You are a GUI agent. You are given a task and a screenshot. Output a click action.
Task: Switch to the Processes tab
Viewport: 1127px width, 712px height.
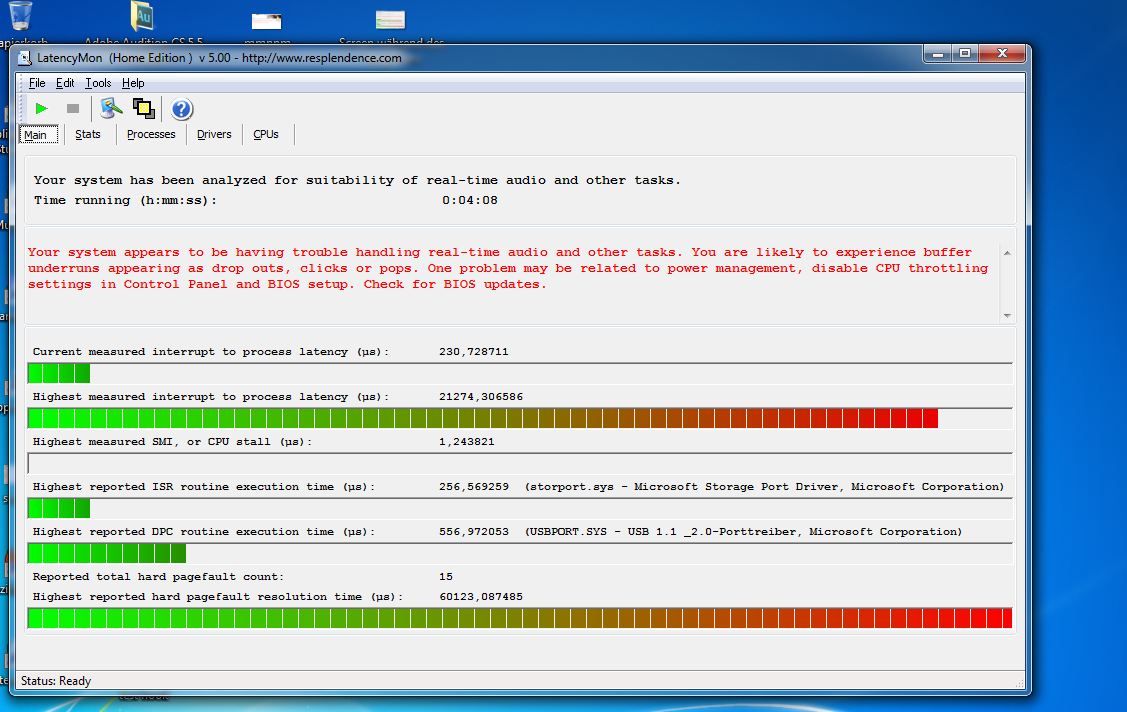[151, 134]
